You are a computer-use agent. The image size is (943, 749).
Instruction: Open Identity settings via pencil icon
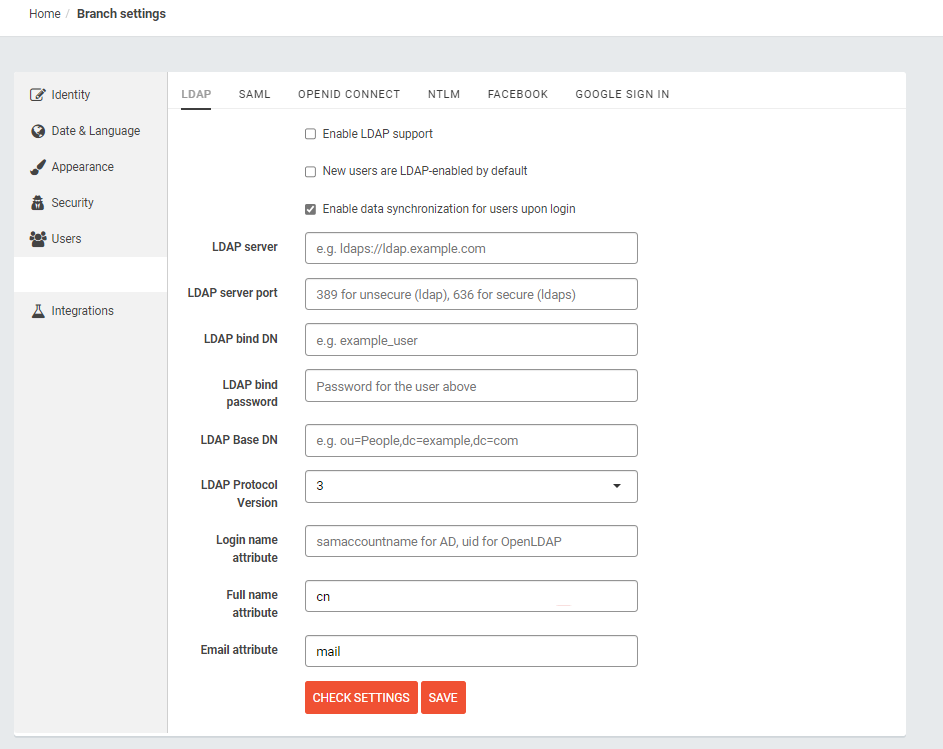tap(37, 94)
